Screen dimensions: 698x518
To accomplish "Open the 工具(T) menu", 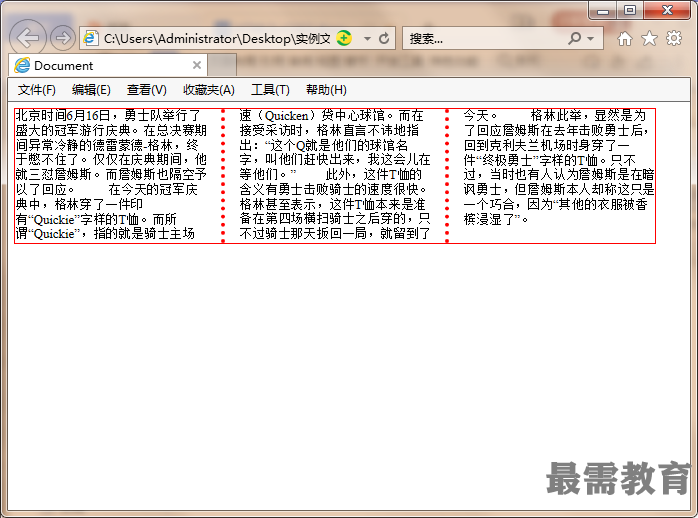I will tap(270, 90).
